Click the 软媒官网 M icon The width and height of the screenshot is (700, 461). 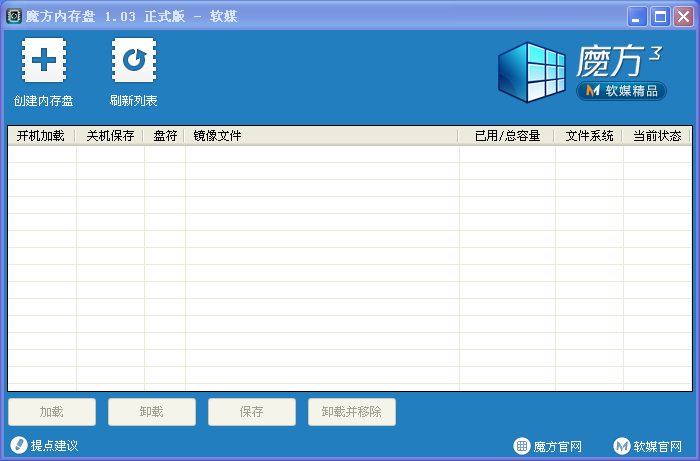pos(621,446)
